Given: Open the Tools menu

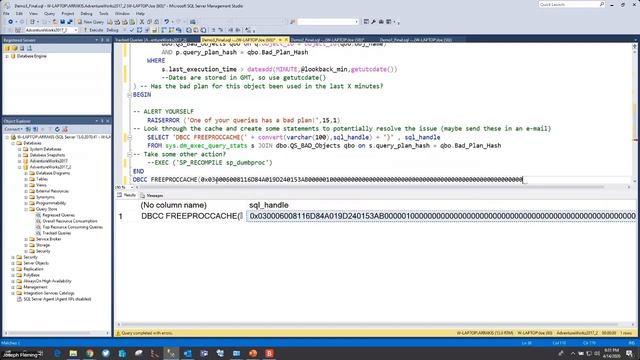Looking at the screenshot, I should click(104, 13).
